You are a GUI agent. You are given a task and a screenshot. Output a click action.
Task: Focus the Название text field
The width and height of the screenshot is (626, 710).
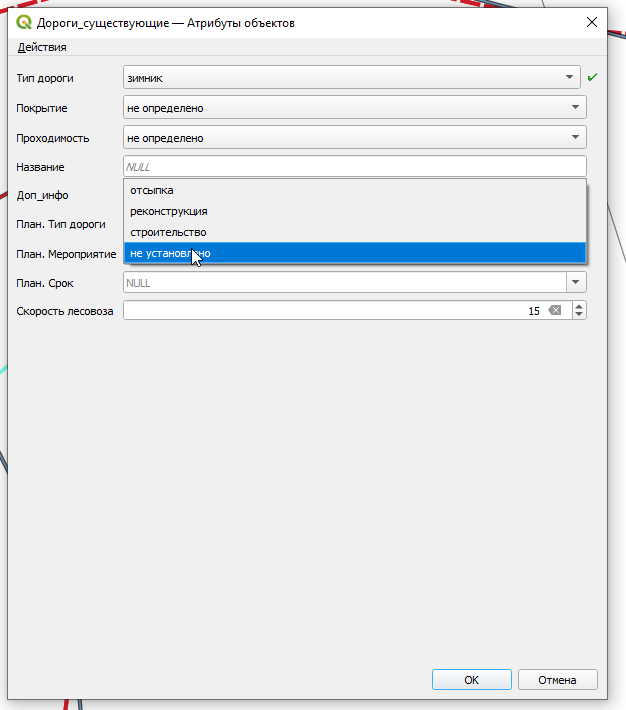[355, 166]
